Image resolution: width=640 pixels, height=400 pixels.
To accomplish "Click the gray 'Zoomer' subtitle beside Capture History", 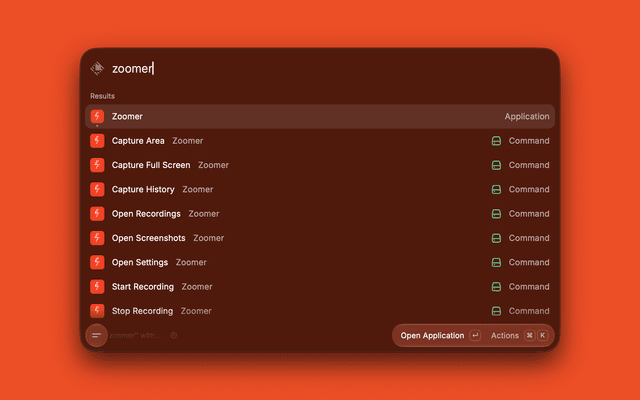I will pyautogui.click(x=198, y=189).
